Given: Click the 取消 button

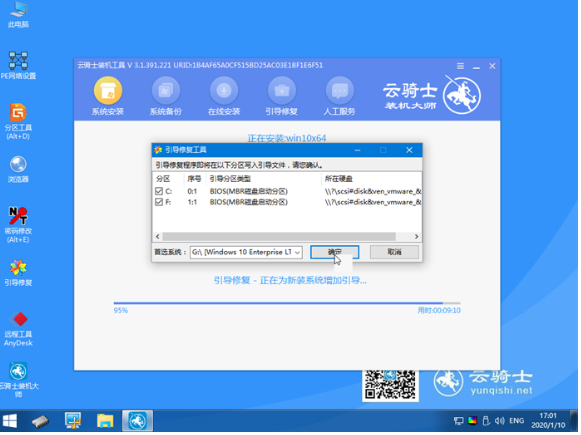Looking at the screenshot, I should (395, 252).
